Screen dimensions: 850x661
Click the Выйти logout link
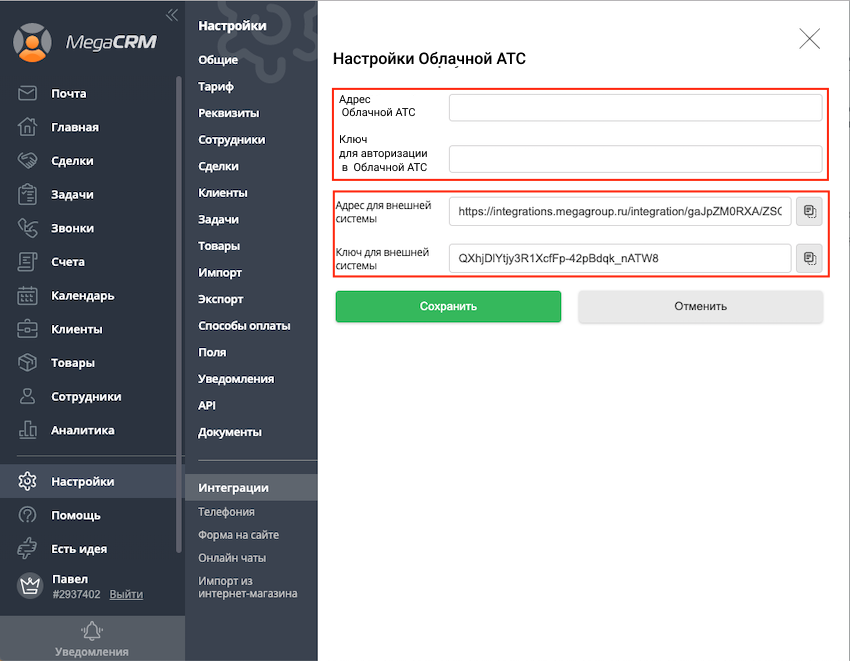126,594
